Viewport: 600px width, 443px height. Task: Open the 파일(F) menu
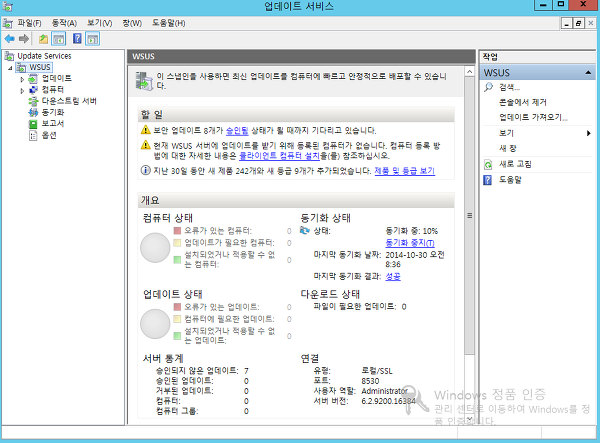(x=29, y=23)
